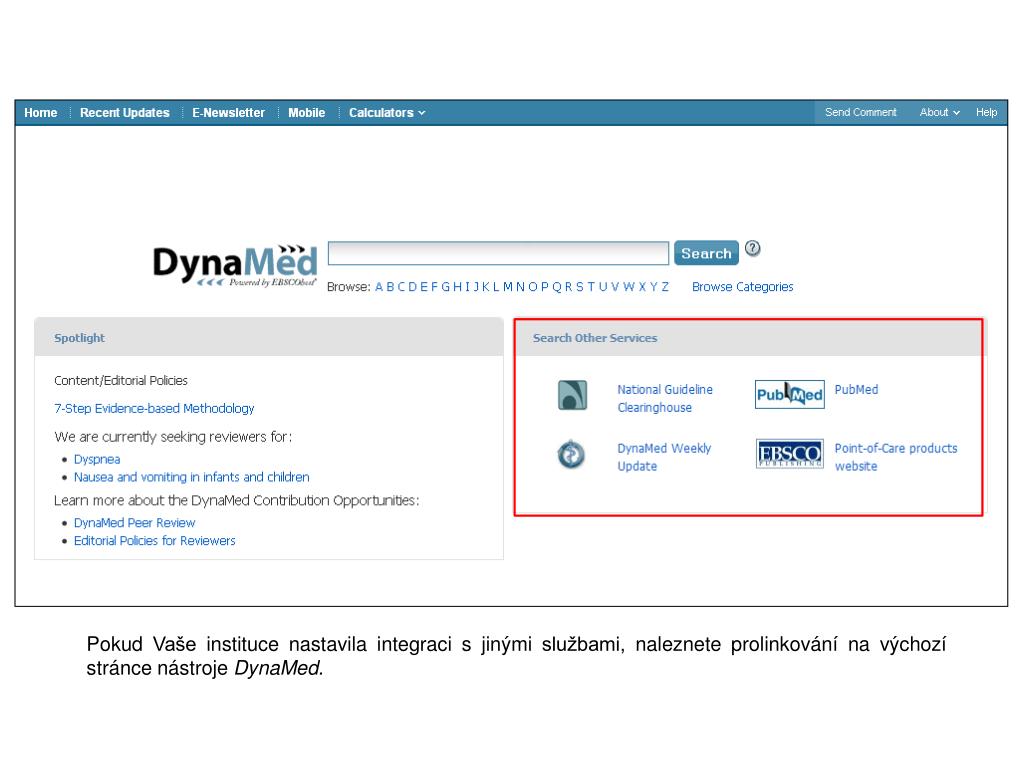Image resolution: width=1024 pixels, height=768 pixels.
Task: Click Send Comment in top bar
Action: 861,112
